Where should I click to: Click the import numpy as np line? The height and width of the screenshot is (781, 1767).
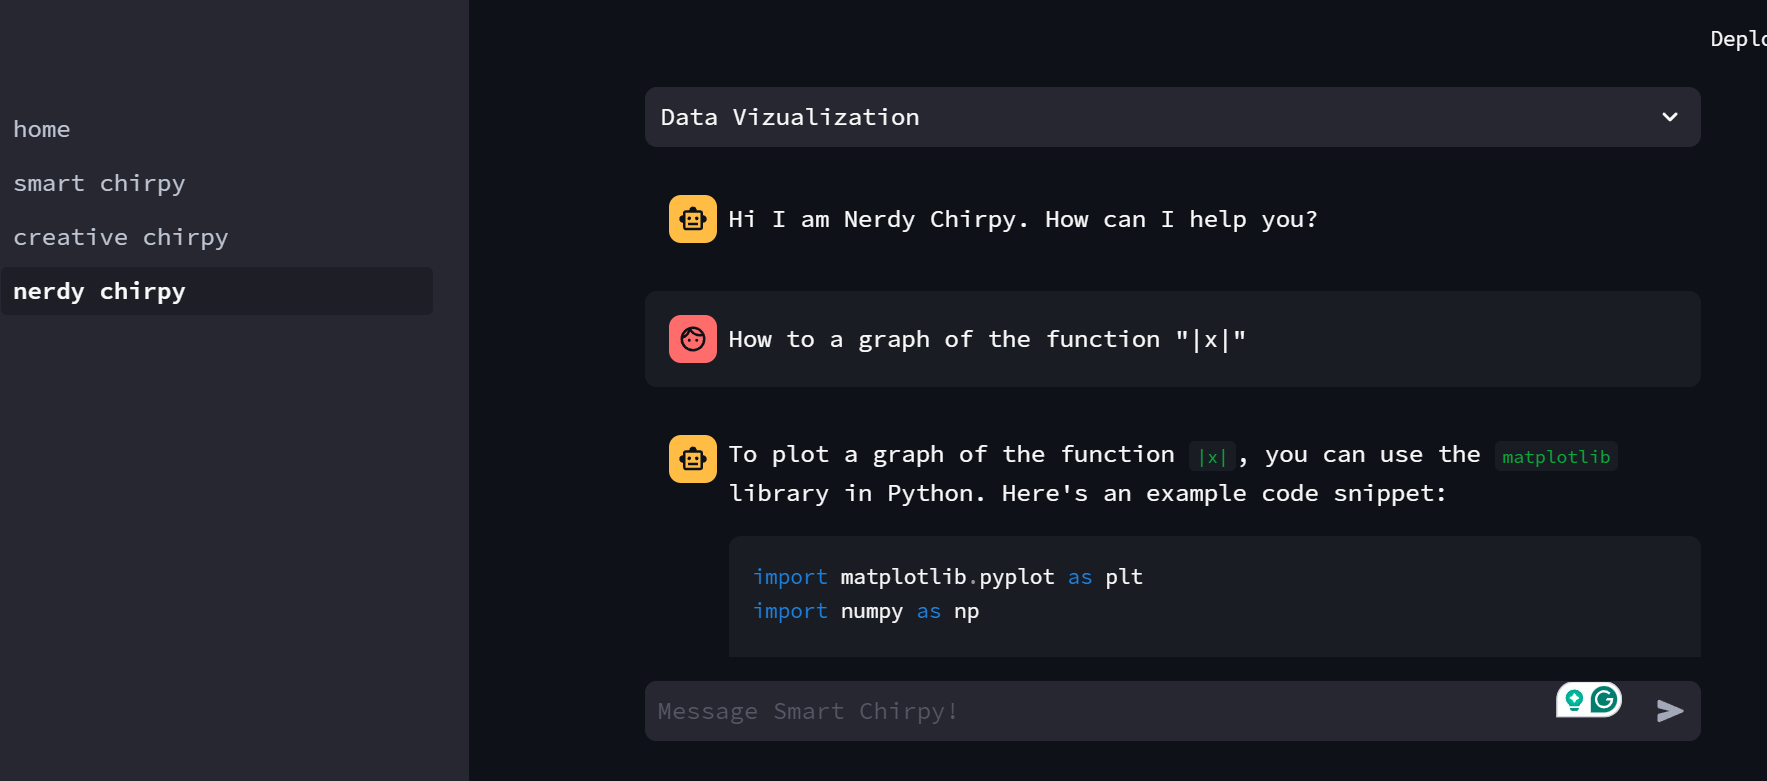[865, 611]
